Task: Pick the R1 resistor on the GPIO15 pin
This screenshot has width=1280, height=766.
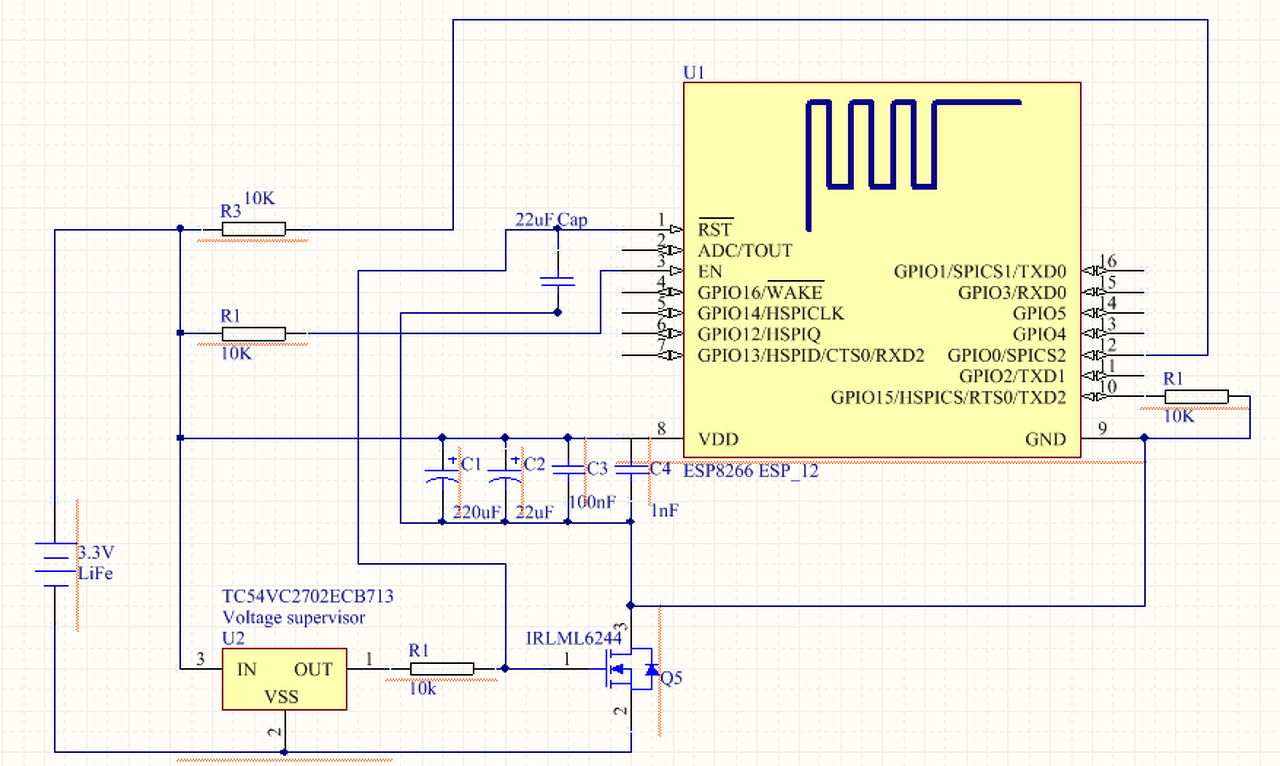Action: (x=1197, y=397)
